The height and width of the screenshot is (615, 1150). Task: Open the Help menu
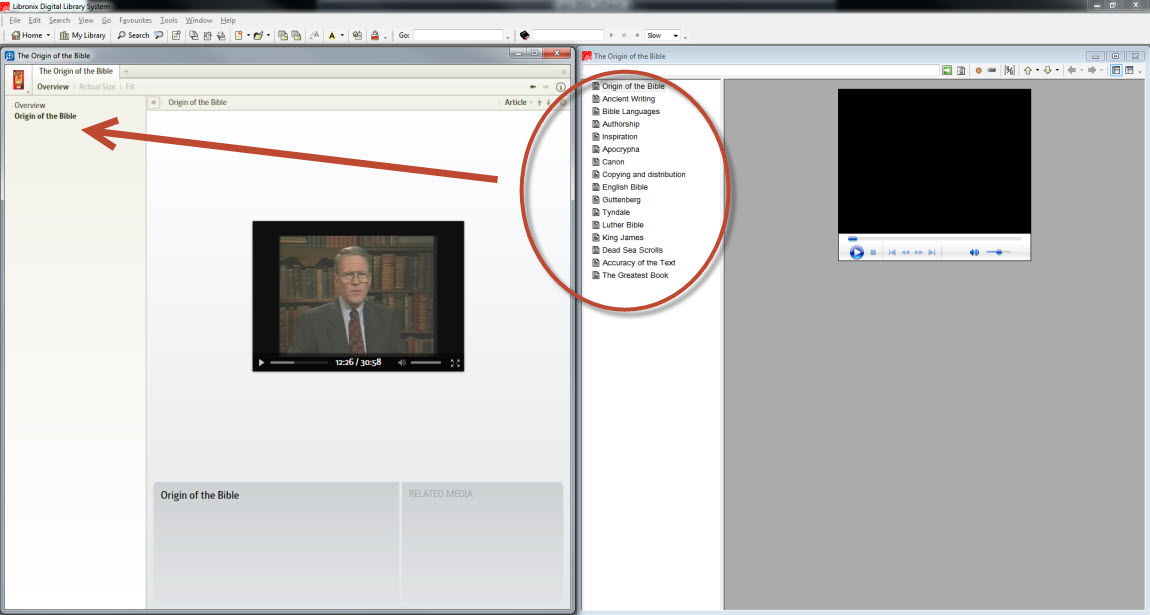[x=228, y=21]
